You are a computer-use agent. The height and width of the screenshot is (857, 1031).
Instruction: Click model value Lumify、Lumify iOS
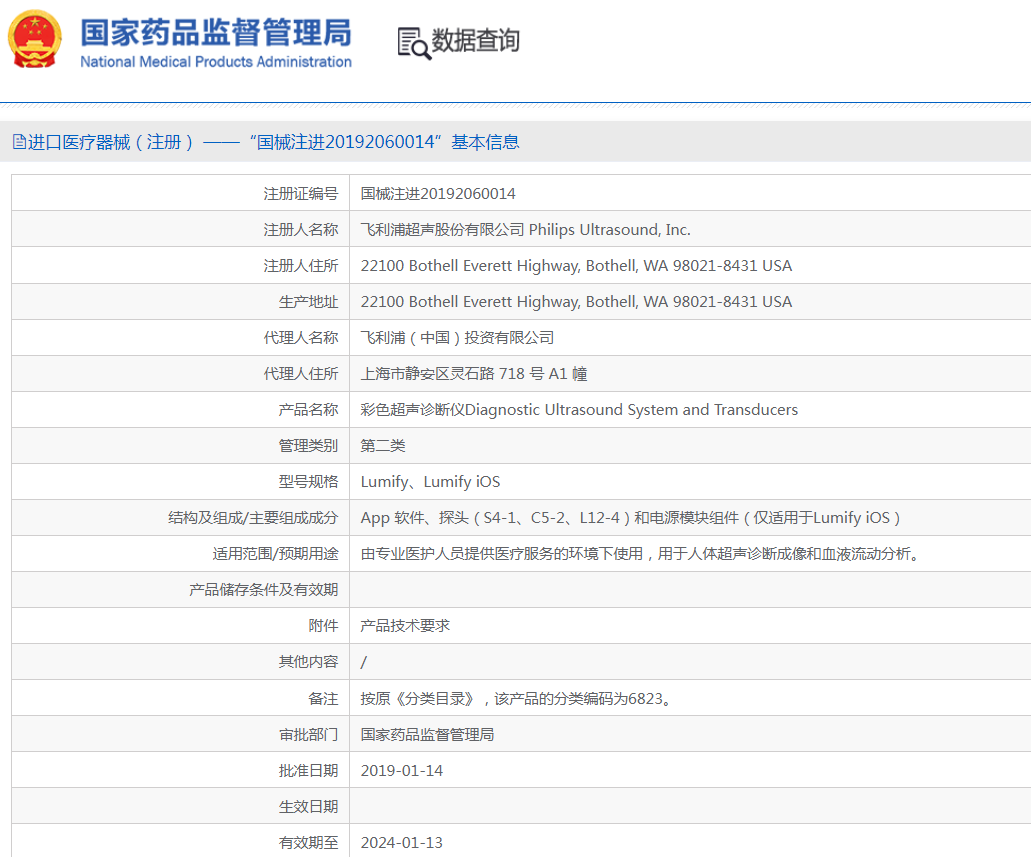430,482
